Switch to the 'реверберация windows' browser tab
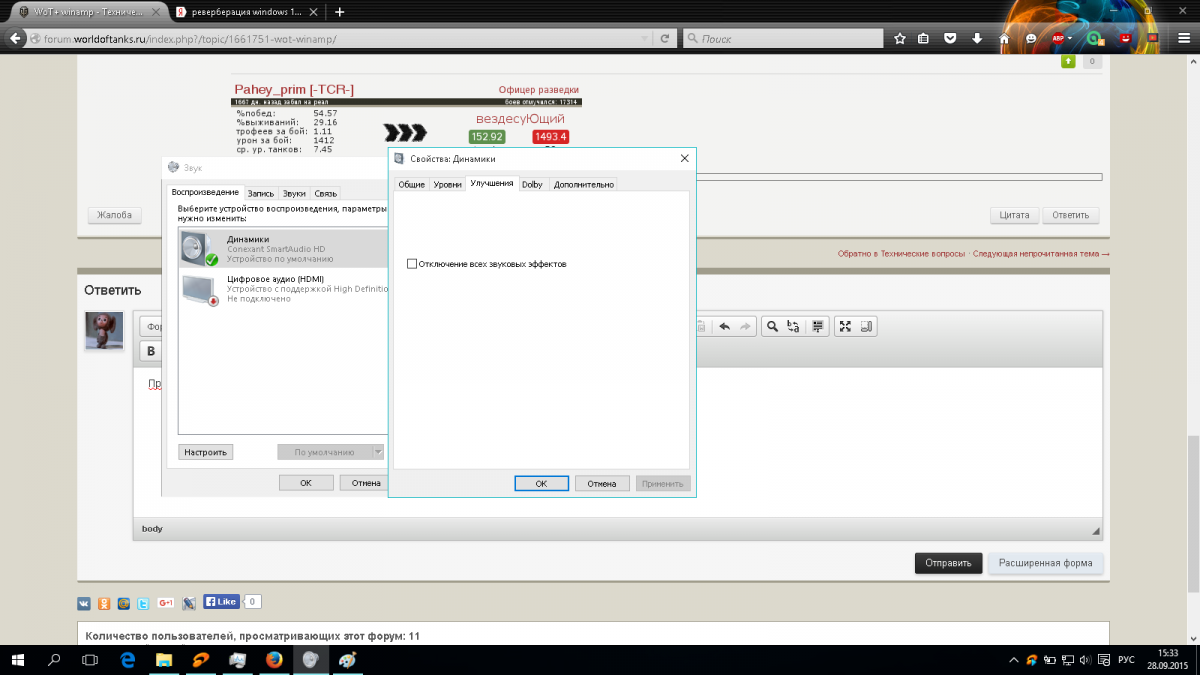 245,12
